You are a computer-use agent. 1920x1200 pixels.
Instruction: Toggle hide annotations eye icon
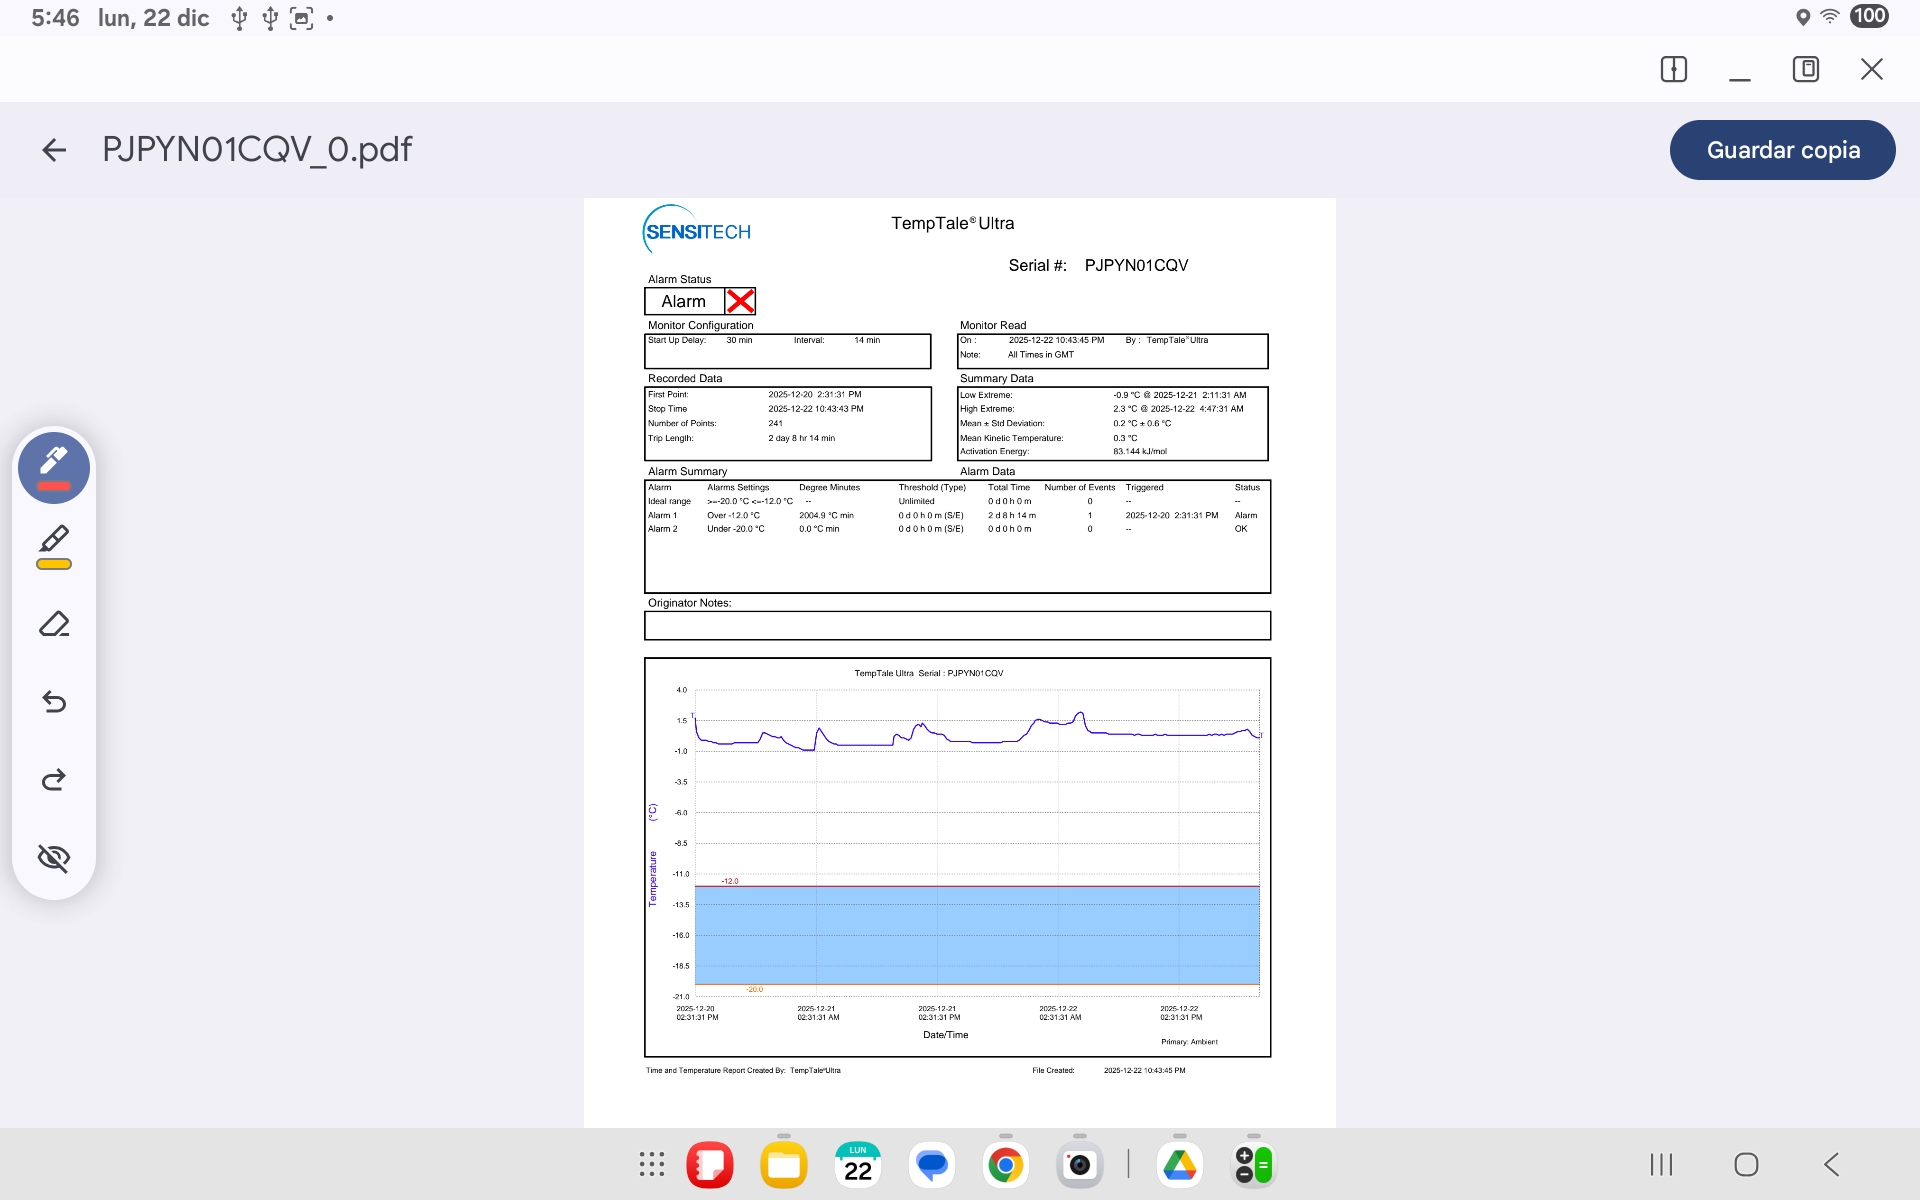(54, 858)
